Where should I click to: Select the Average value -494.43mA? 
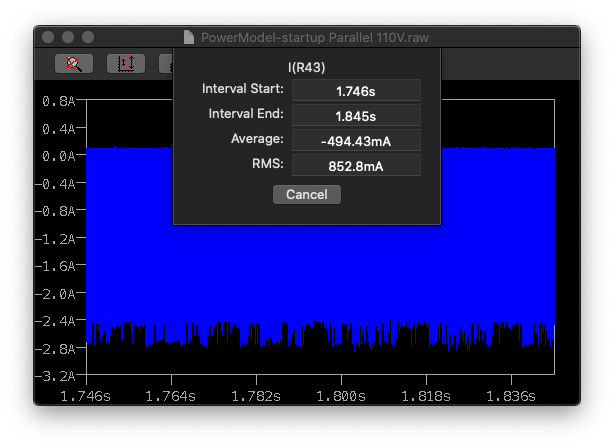click(x=356, y=141)
